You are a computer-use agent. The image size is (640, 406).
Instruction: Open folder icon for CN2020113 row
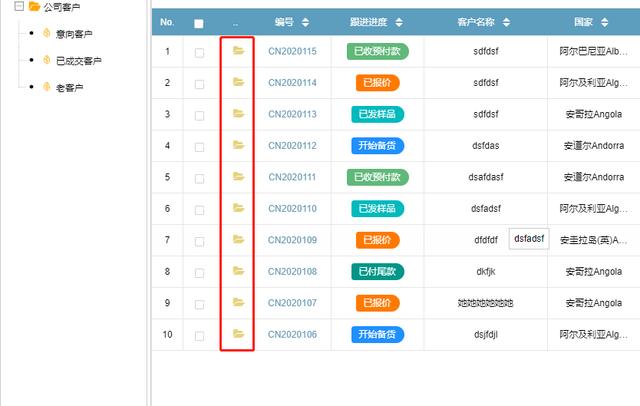(238, 113)
